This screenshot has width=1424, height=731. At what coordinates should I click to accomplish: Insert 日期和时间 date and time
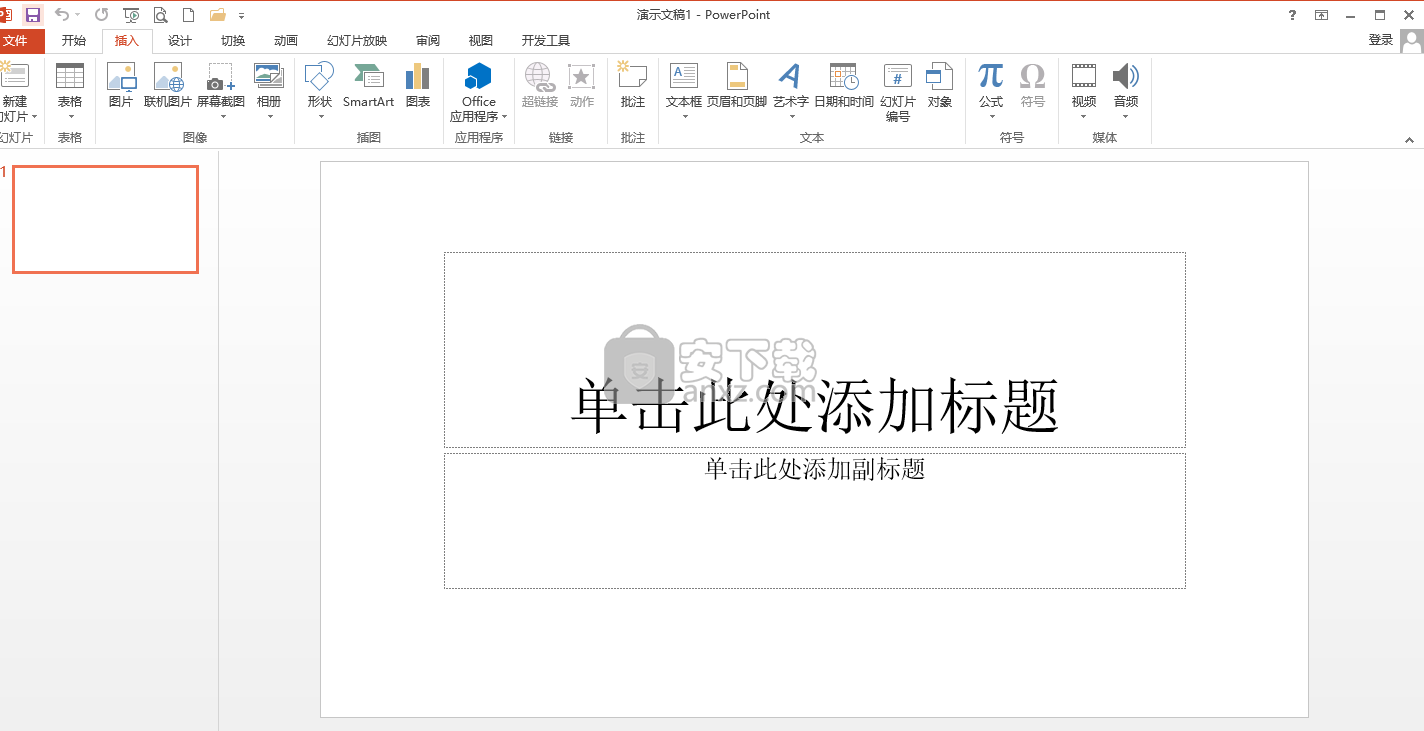844,85
